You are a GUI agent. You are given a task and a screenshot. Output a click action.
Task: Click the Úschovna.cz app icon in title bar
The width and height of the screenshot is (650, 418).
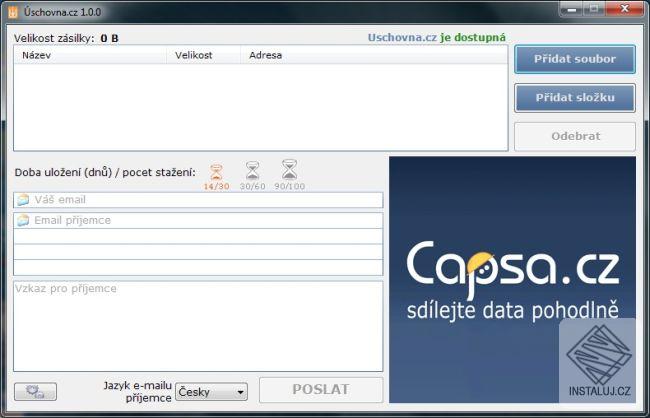[x=13, y=12]
